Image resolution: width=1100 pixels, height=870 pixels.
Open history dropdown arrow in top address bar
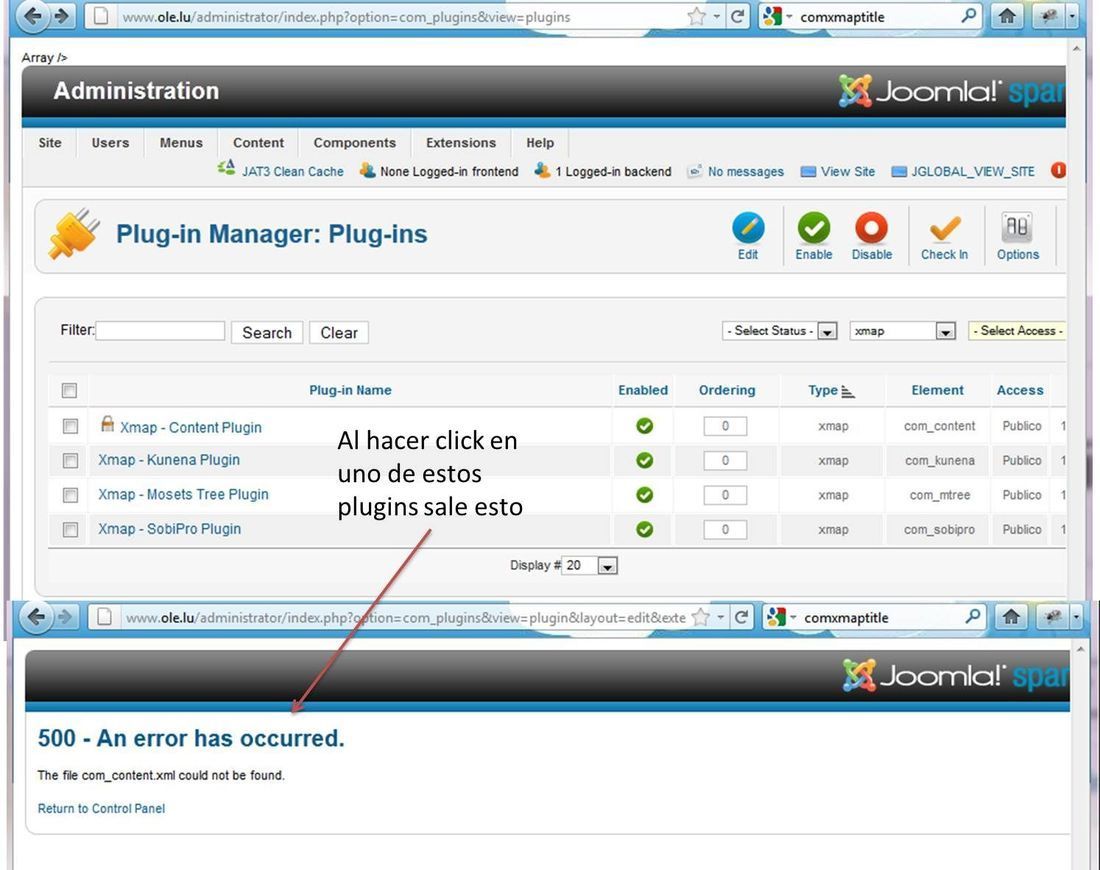(x=716, y=15)
